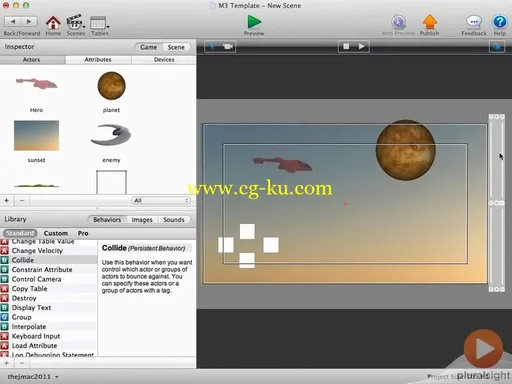The image size is (512, 384).
Task: Show the Images library
Action: [x=142, y=220]
